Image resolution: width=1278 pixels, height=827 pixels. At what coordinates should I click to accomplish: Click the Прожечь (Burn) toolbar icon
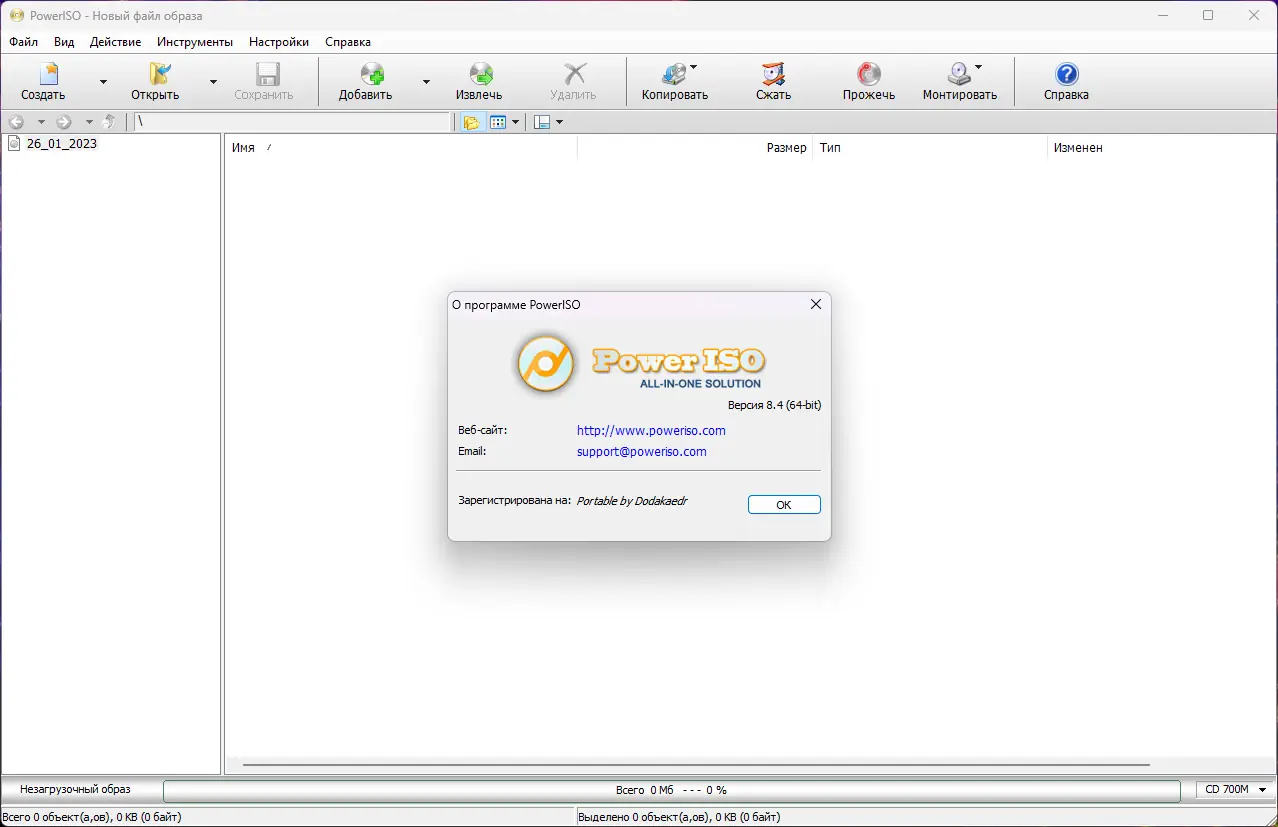869,75
